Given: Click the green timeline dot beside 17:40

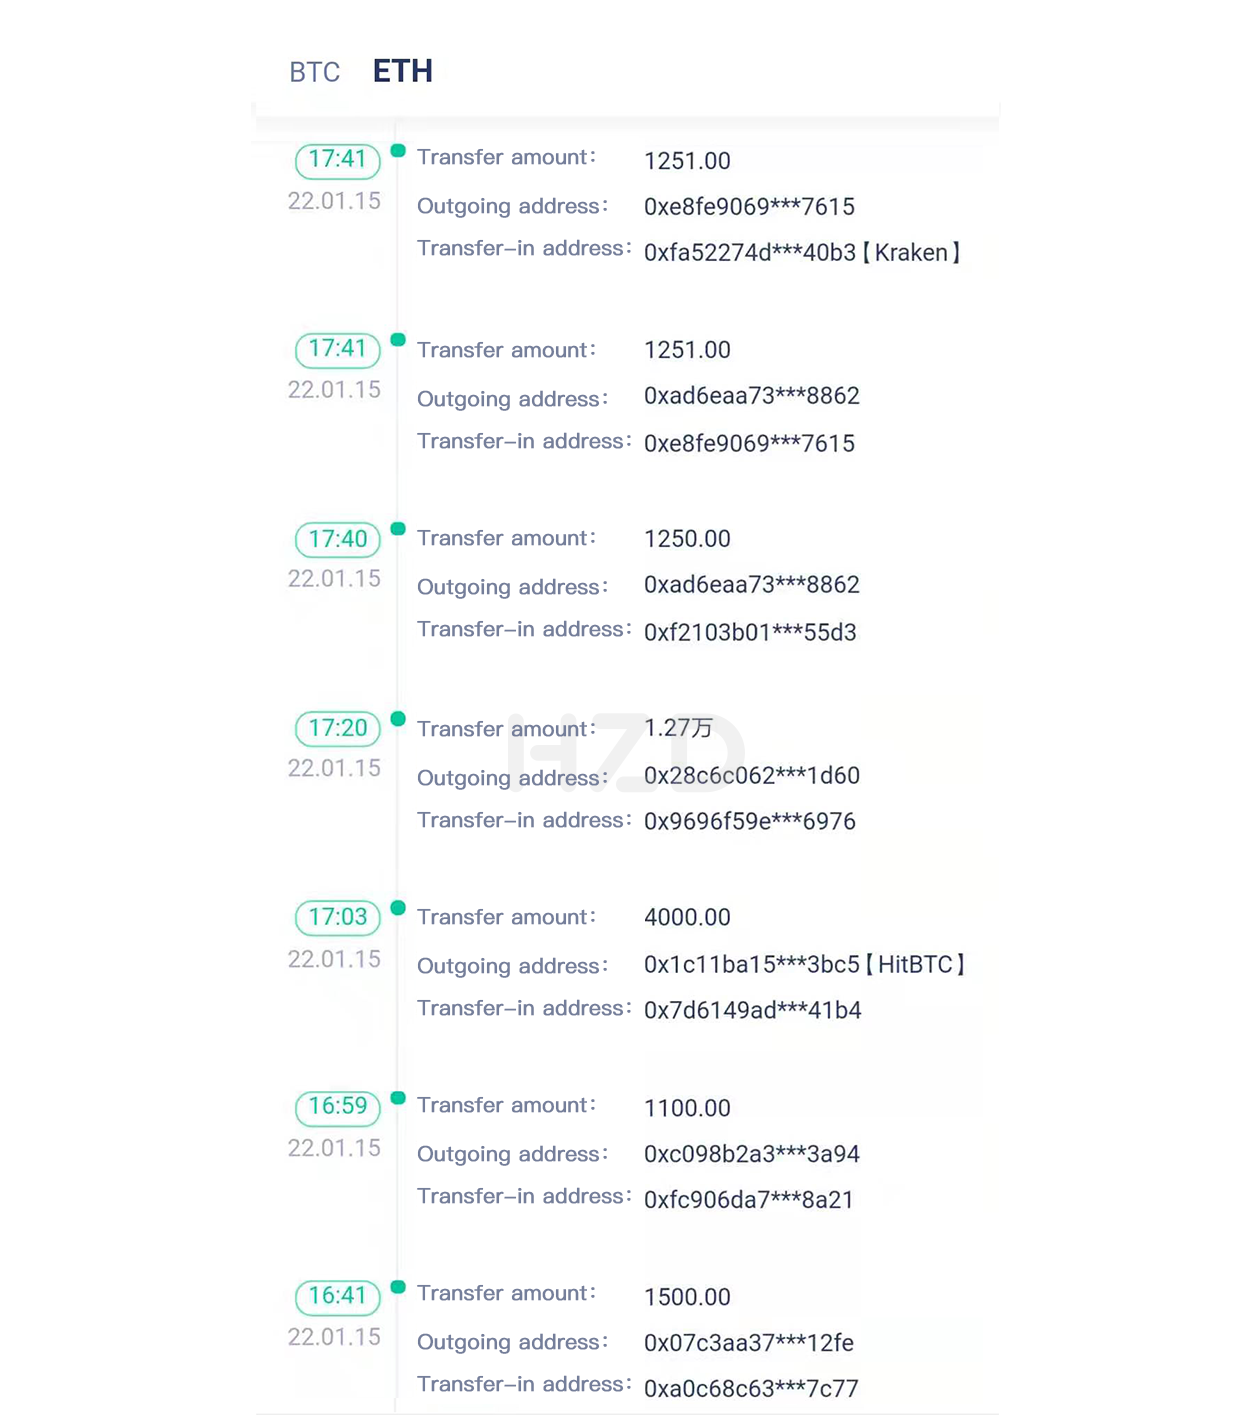Looking at the screenshot, I should point(398,528).
